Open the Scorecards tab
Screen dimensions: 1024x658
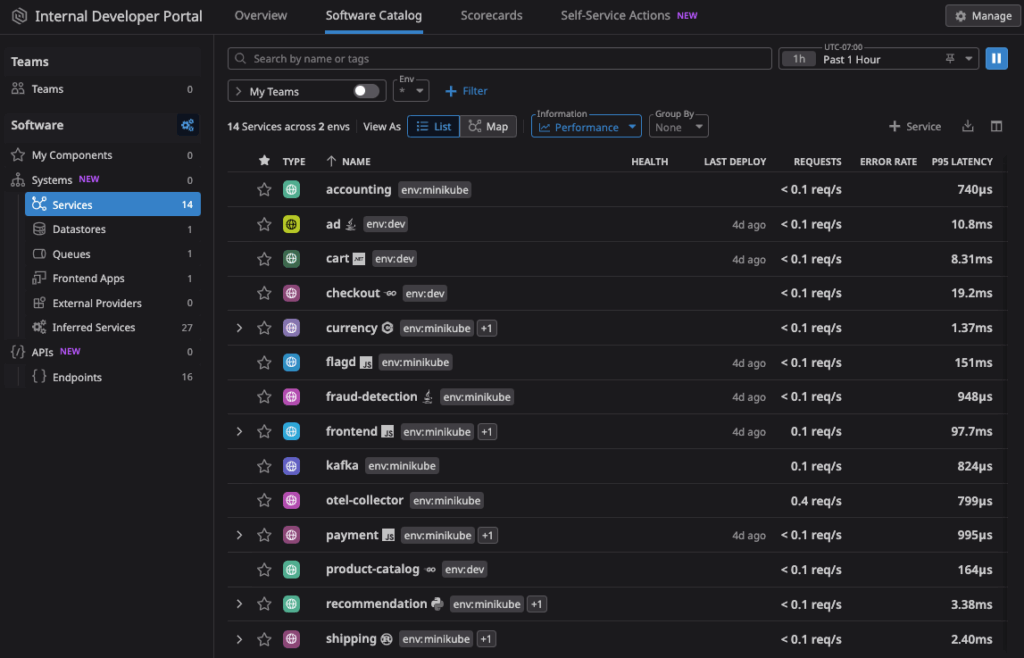(491, 16)
